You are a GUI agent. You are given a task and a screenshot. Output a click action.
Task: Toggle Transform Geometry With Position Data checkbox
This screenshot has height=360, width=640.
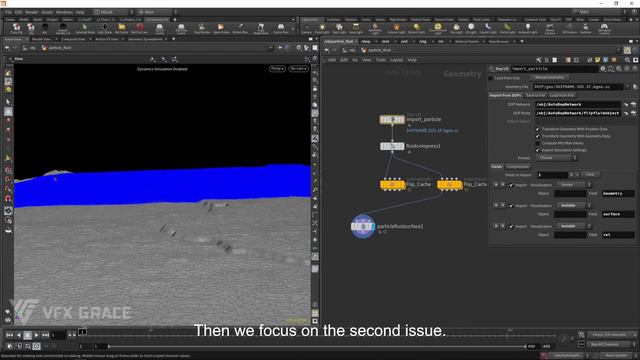click(538, 129)
